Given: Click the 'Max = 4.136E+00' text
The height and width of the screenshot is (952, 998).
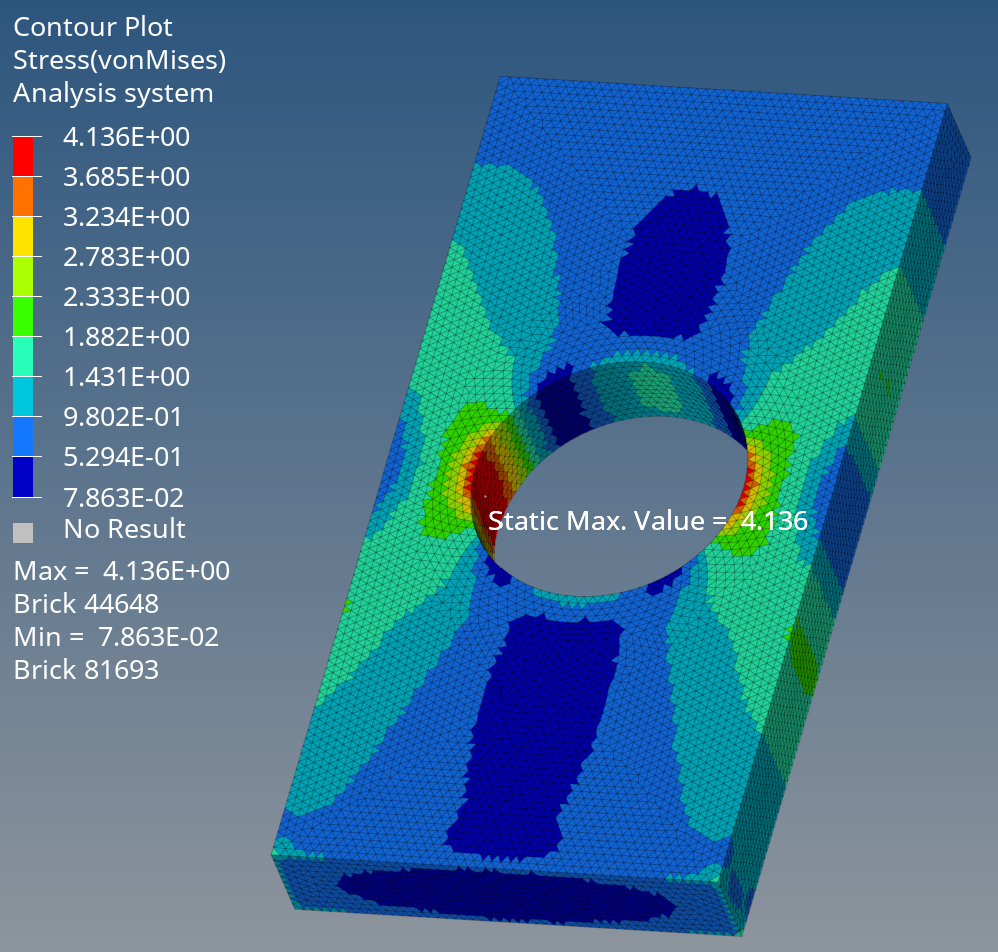Looking at the screenshot, I should point(122,571).
